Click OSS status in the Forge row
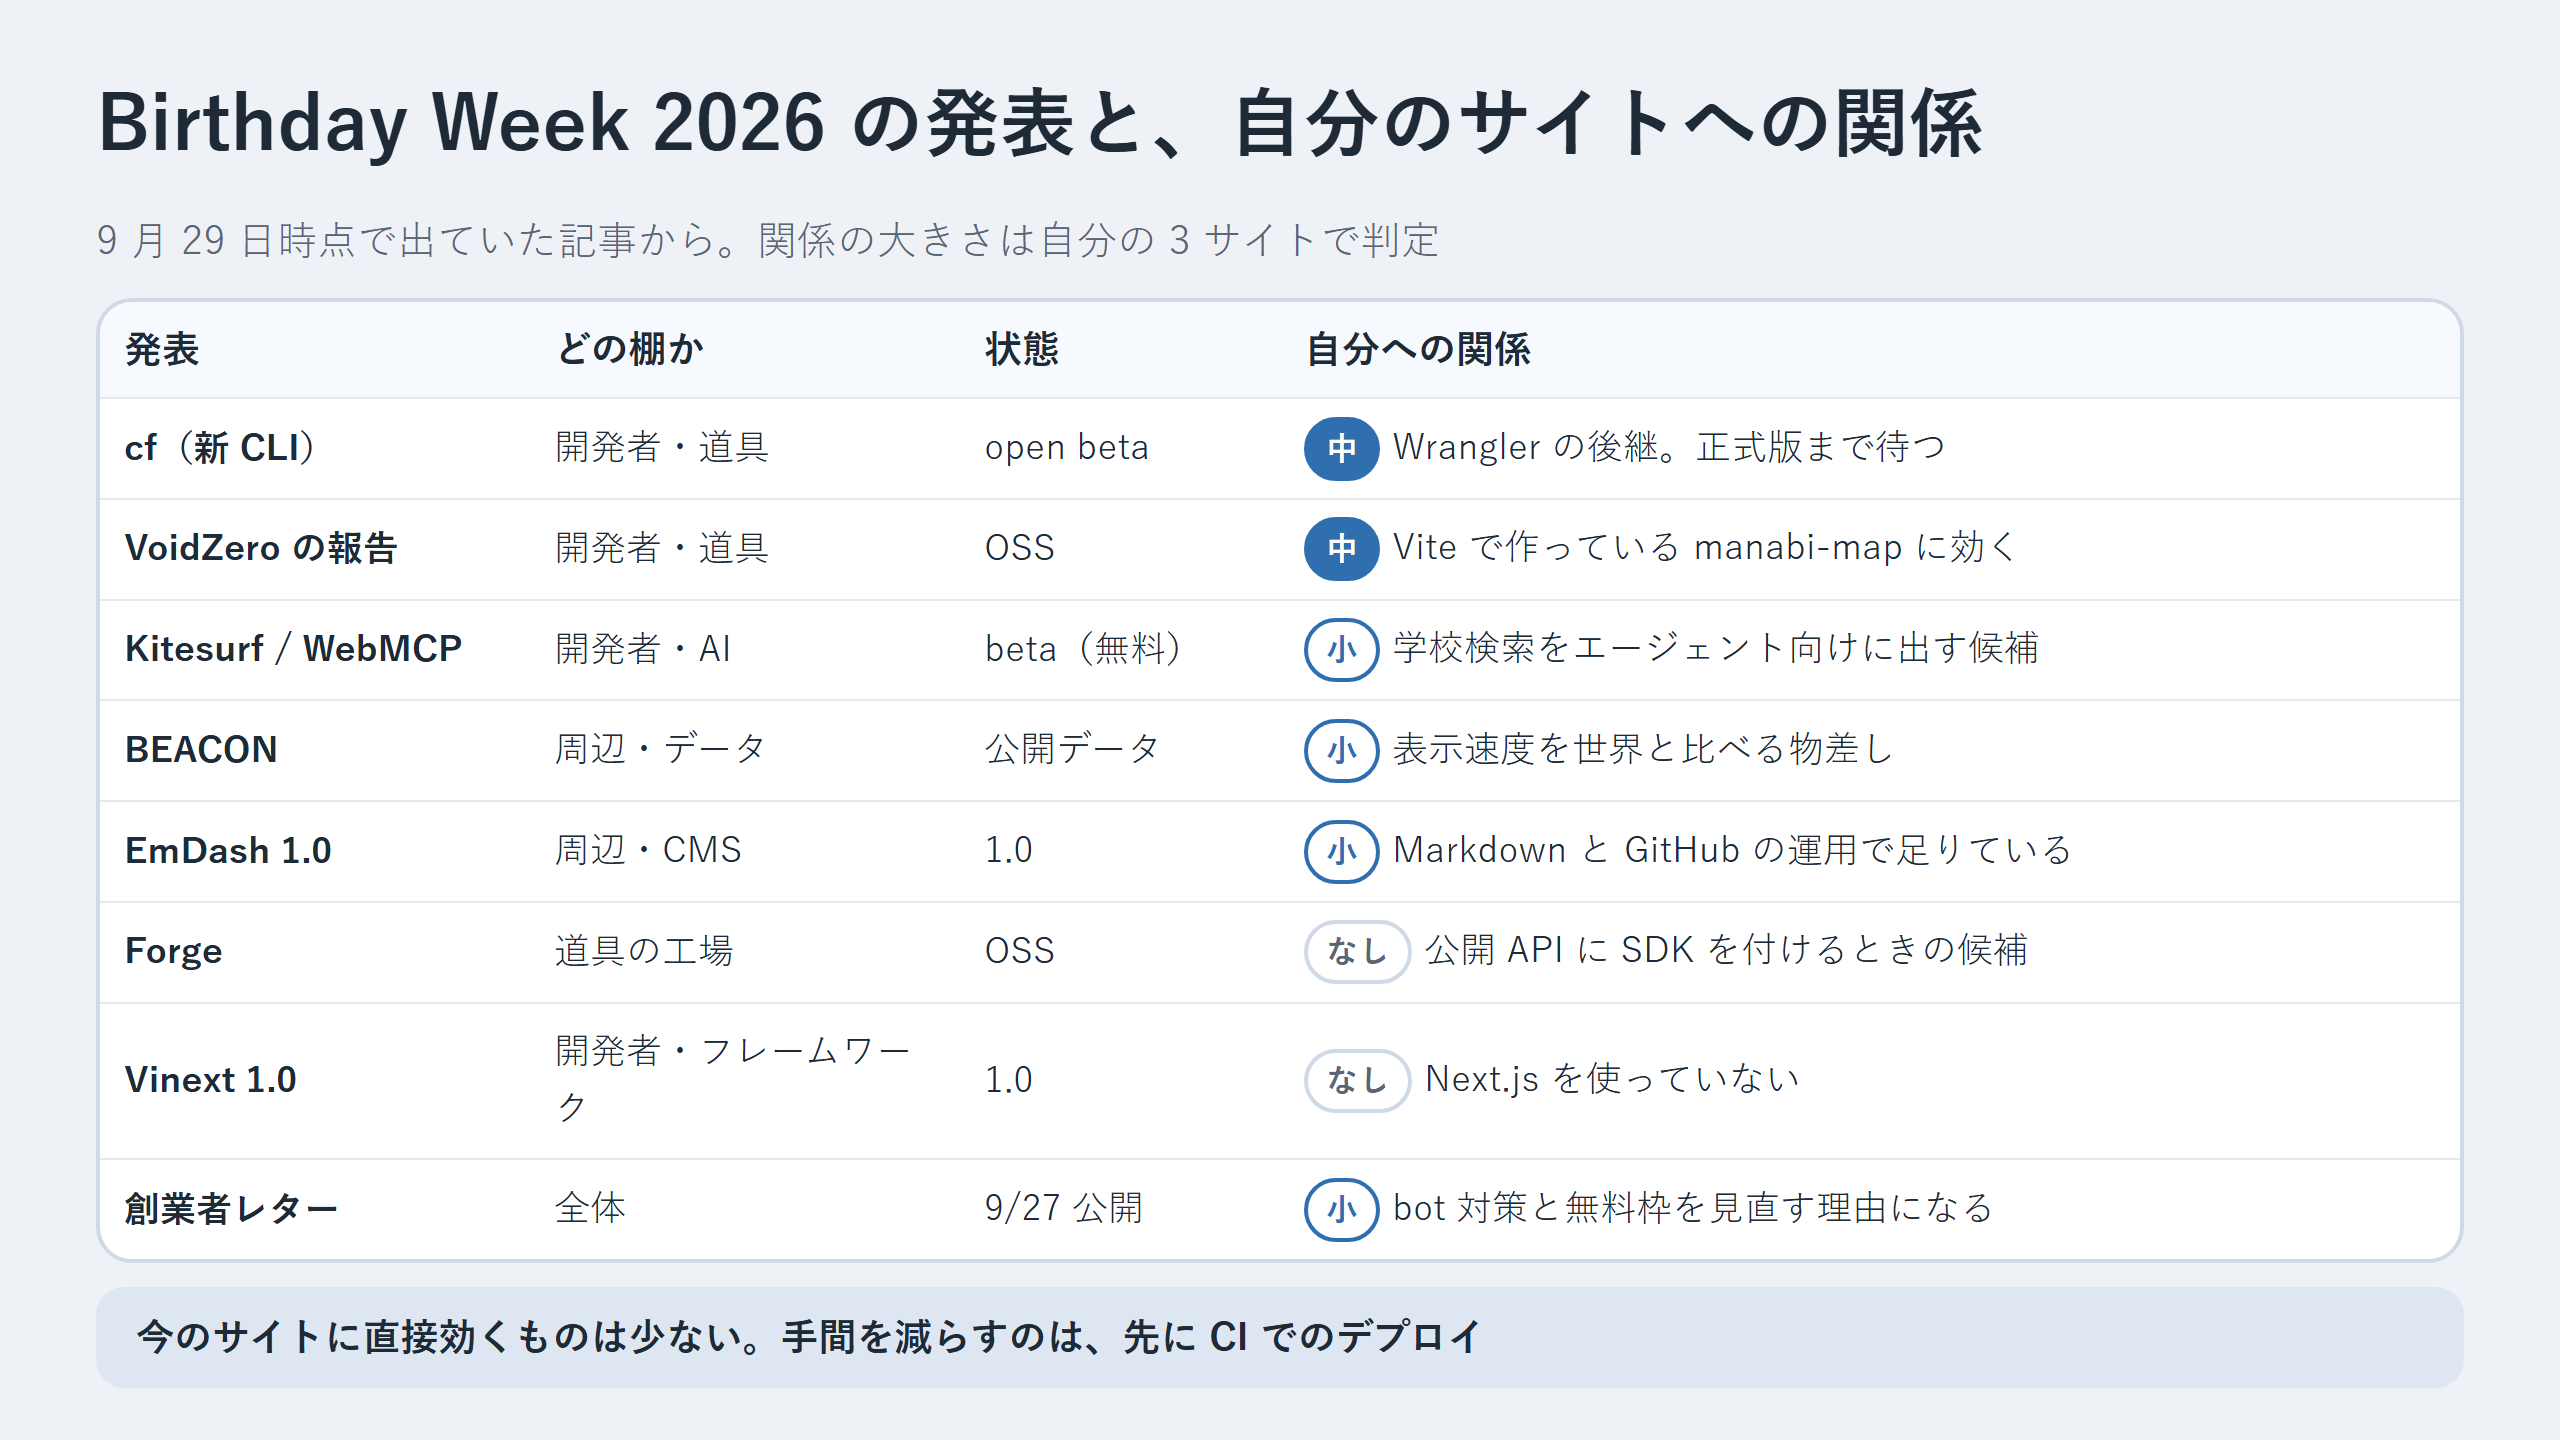The image size is (2560, 1440). pyautogui.click(x=1020, y=951)
